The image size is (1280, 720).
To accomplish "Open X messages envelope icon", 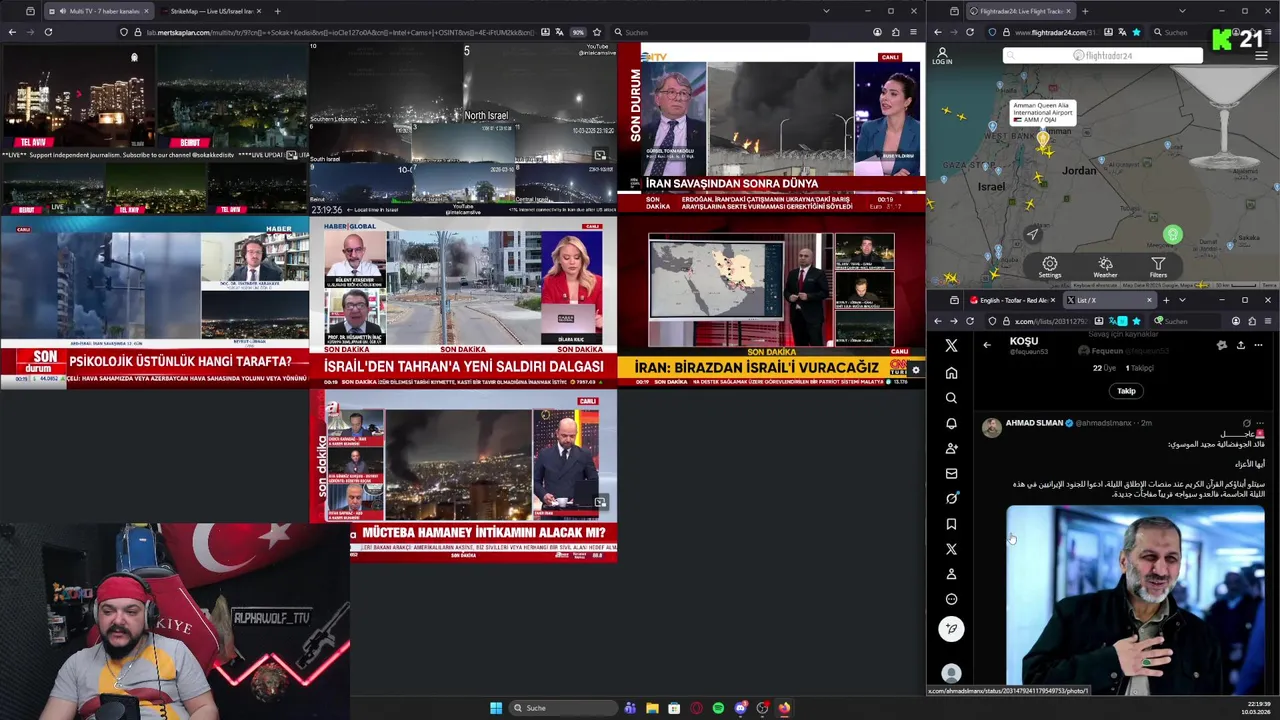I will click(x=951, y=473).
